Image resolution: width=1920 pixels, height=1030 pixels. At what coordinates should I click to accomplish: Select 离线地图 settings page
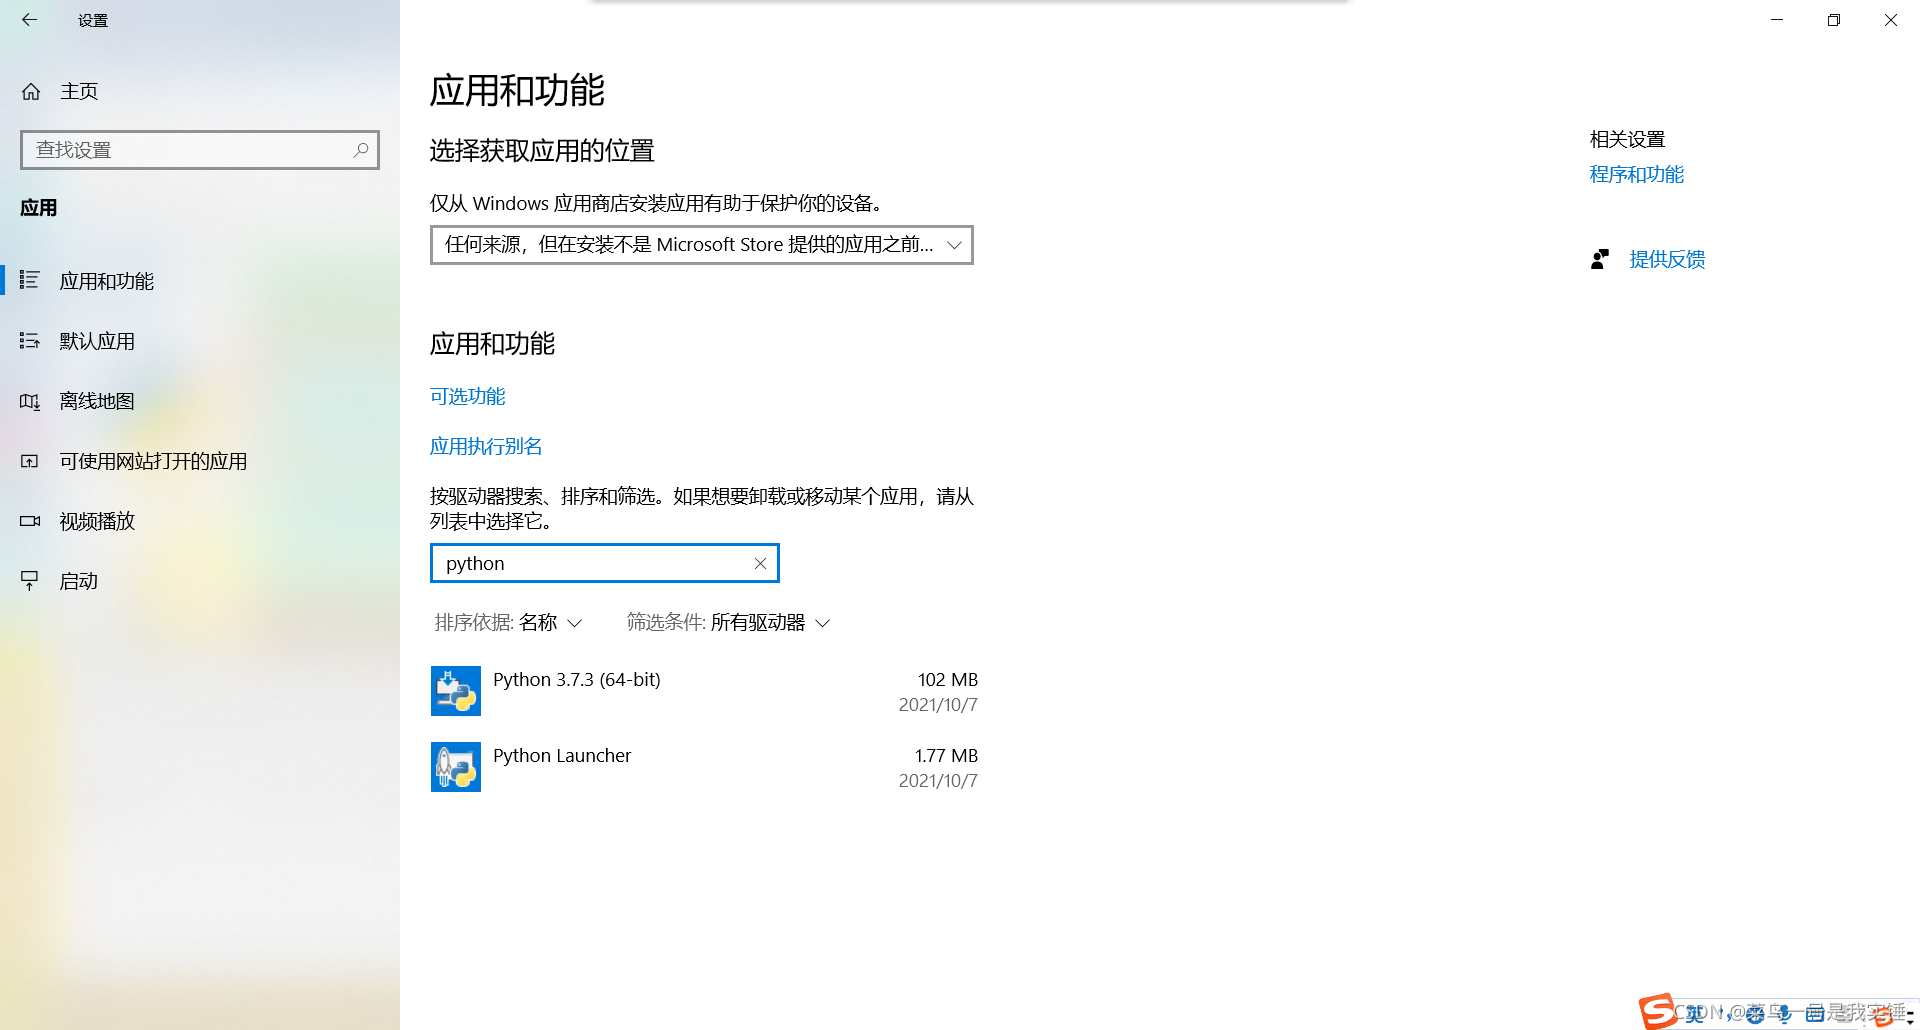95,401
